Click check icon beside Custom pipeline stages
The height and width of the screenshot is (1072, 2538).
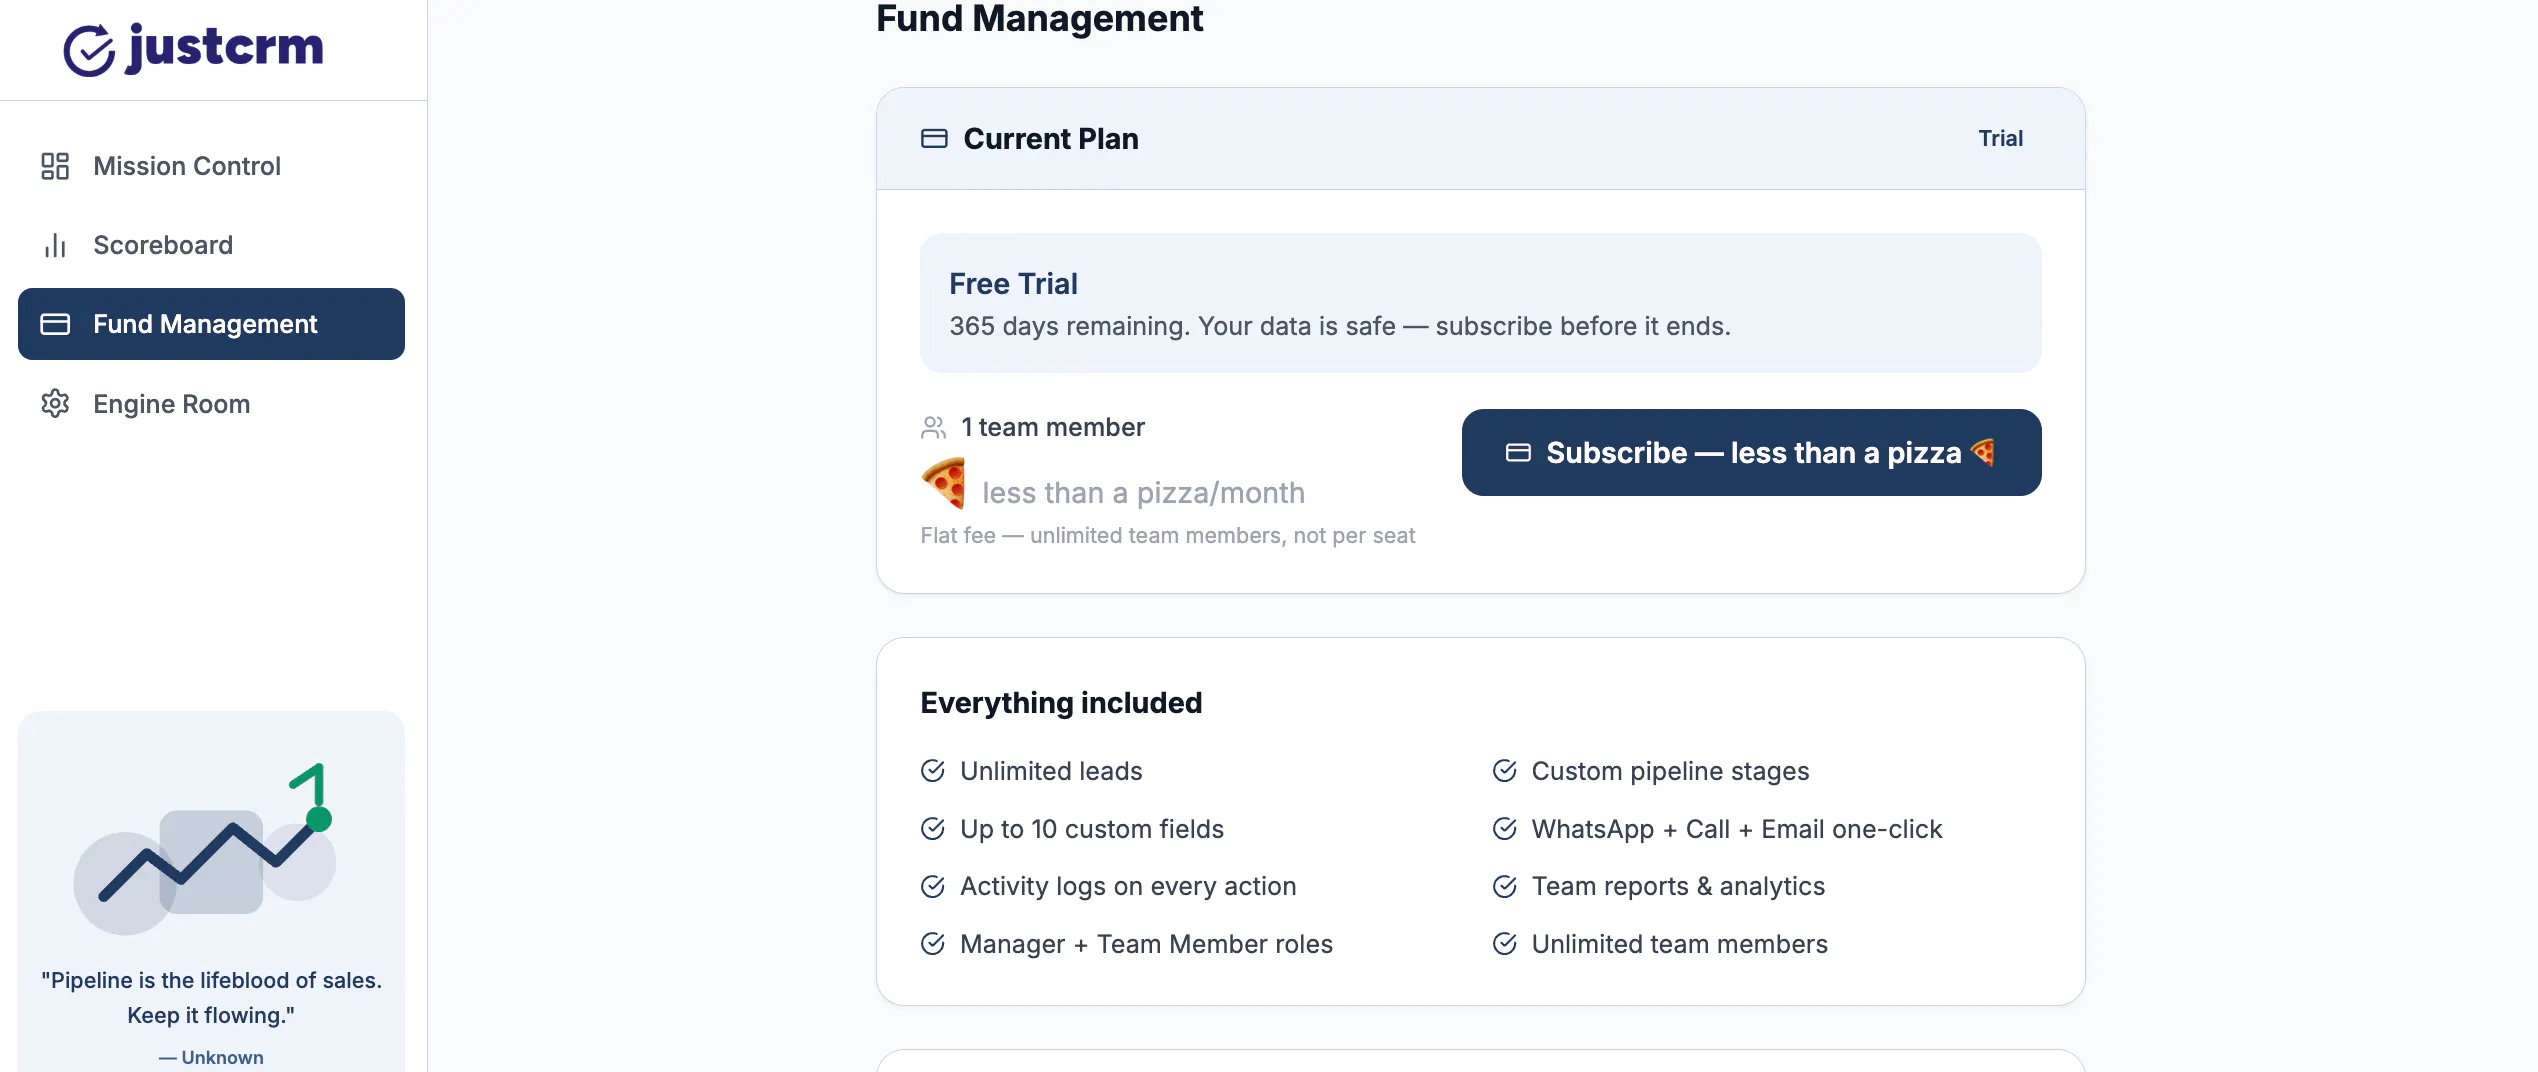point(1505,771)
